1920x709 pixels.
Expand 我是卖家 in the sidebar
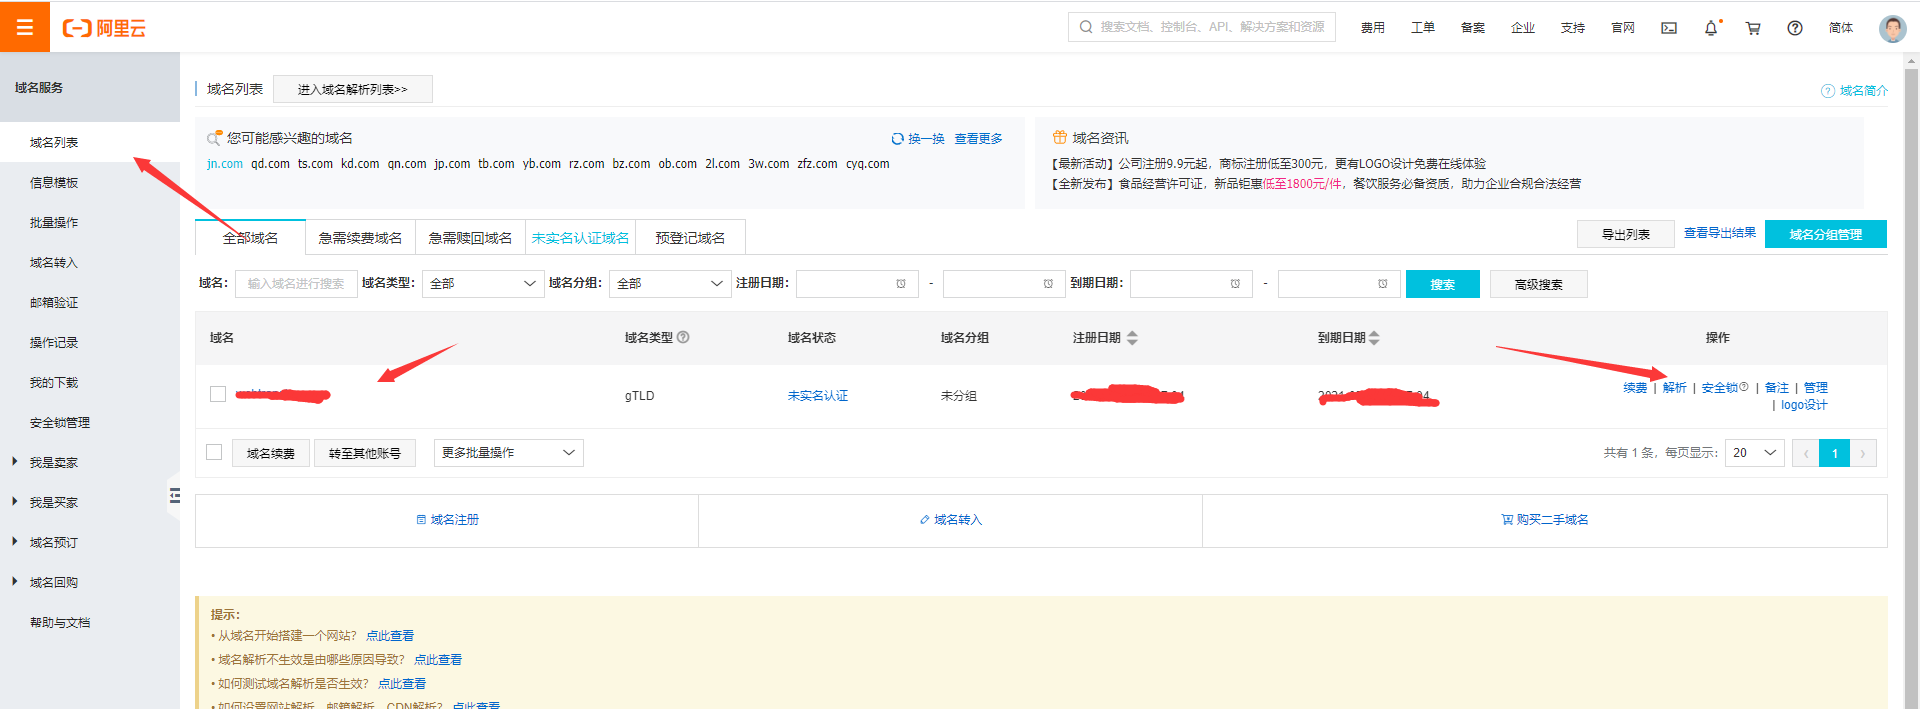tap(53, 462)
